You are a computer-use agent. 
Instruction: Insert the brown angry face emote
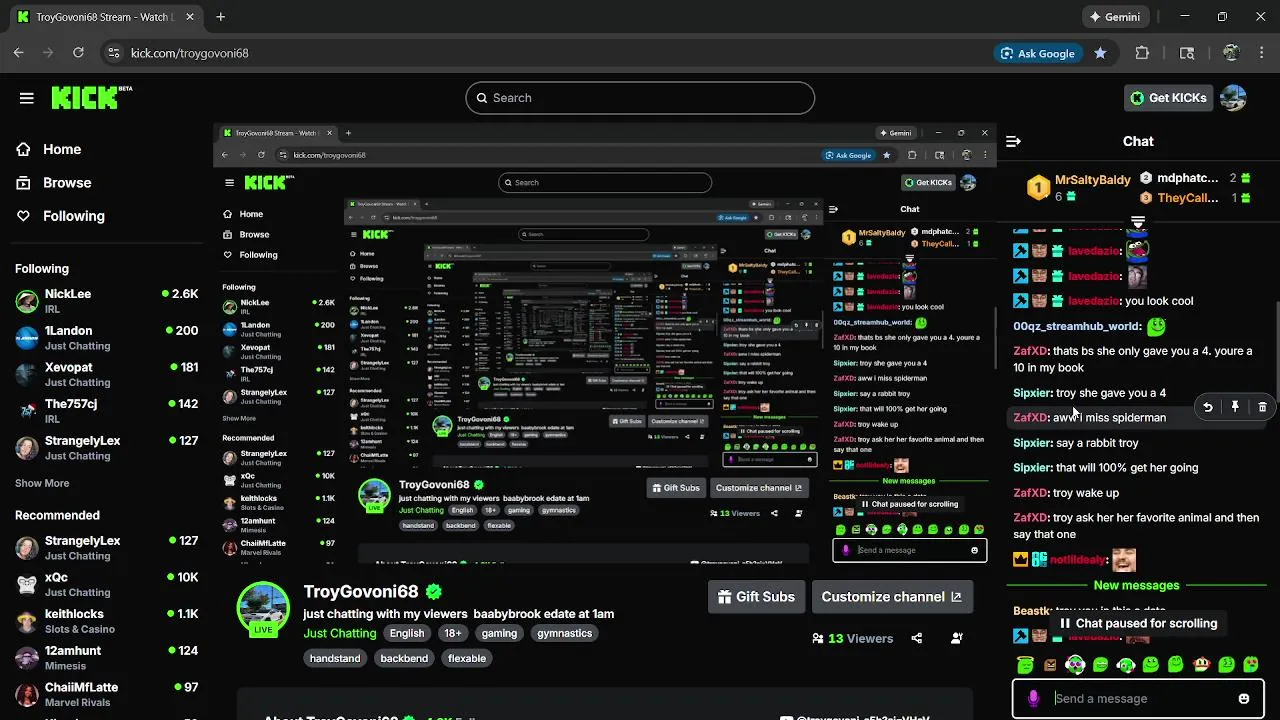(1050, 664)
